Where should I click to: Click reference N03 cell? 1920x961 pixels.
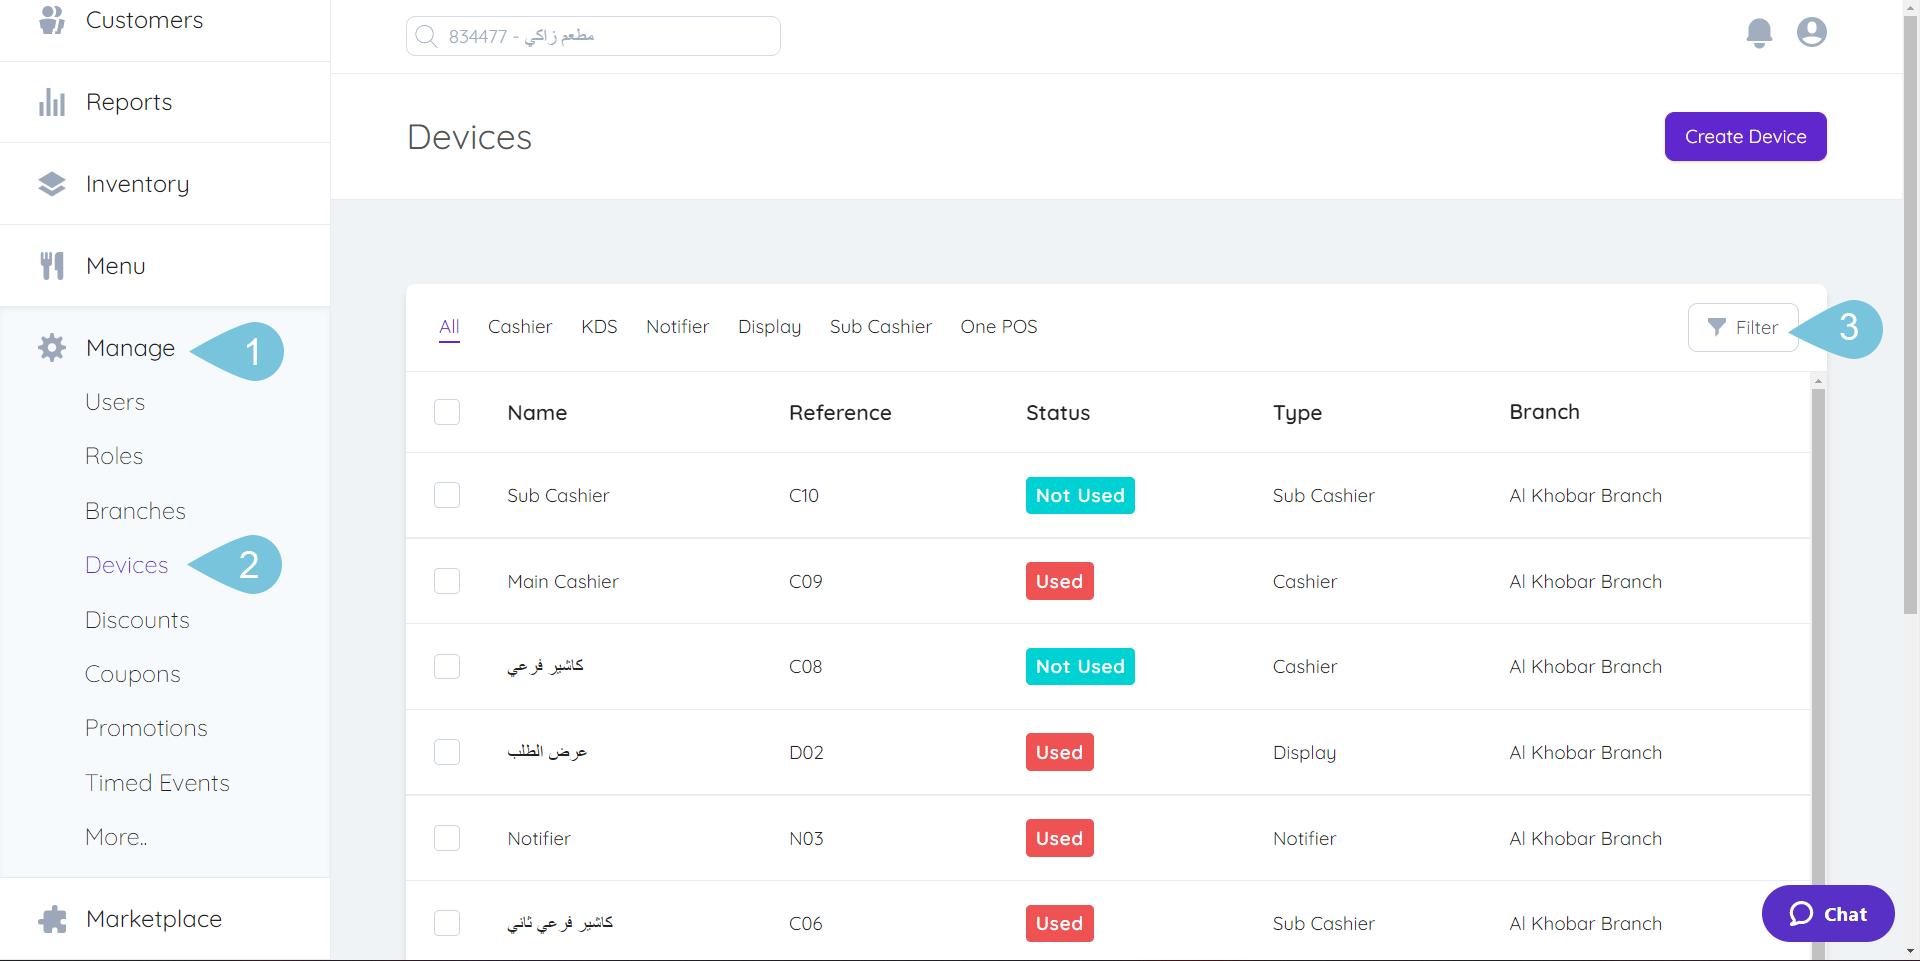point(806,838)
